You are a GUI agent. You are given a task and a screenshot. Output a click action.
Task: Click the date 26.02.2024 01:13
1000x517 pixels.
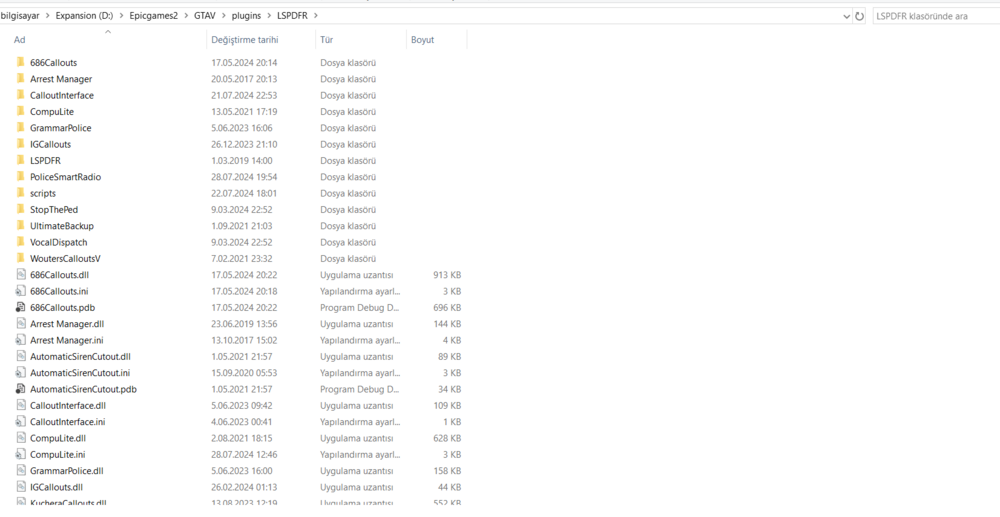click(x=244, y=487)
